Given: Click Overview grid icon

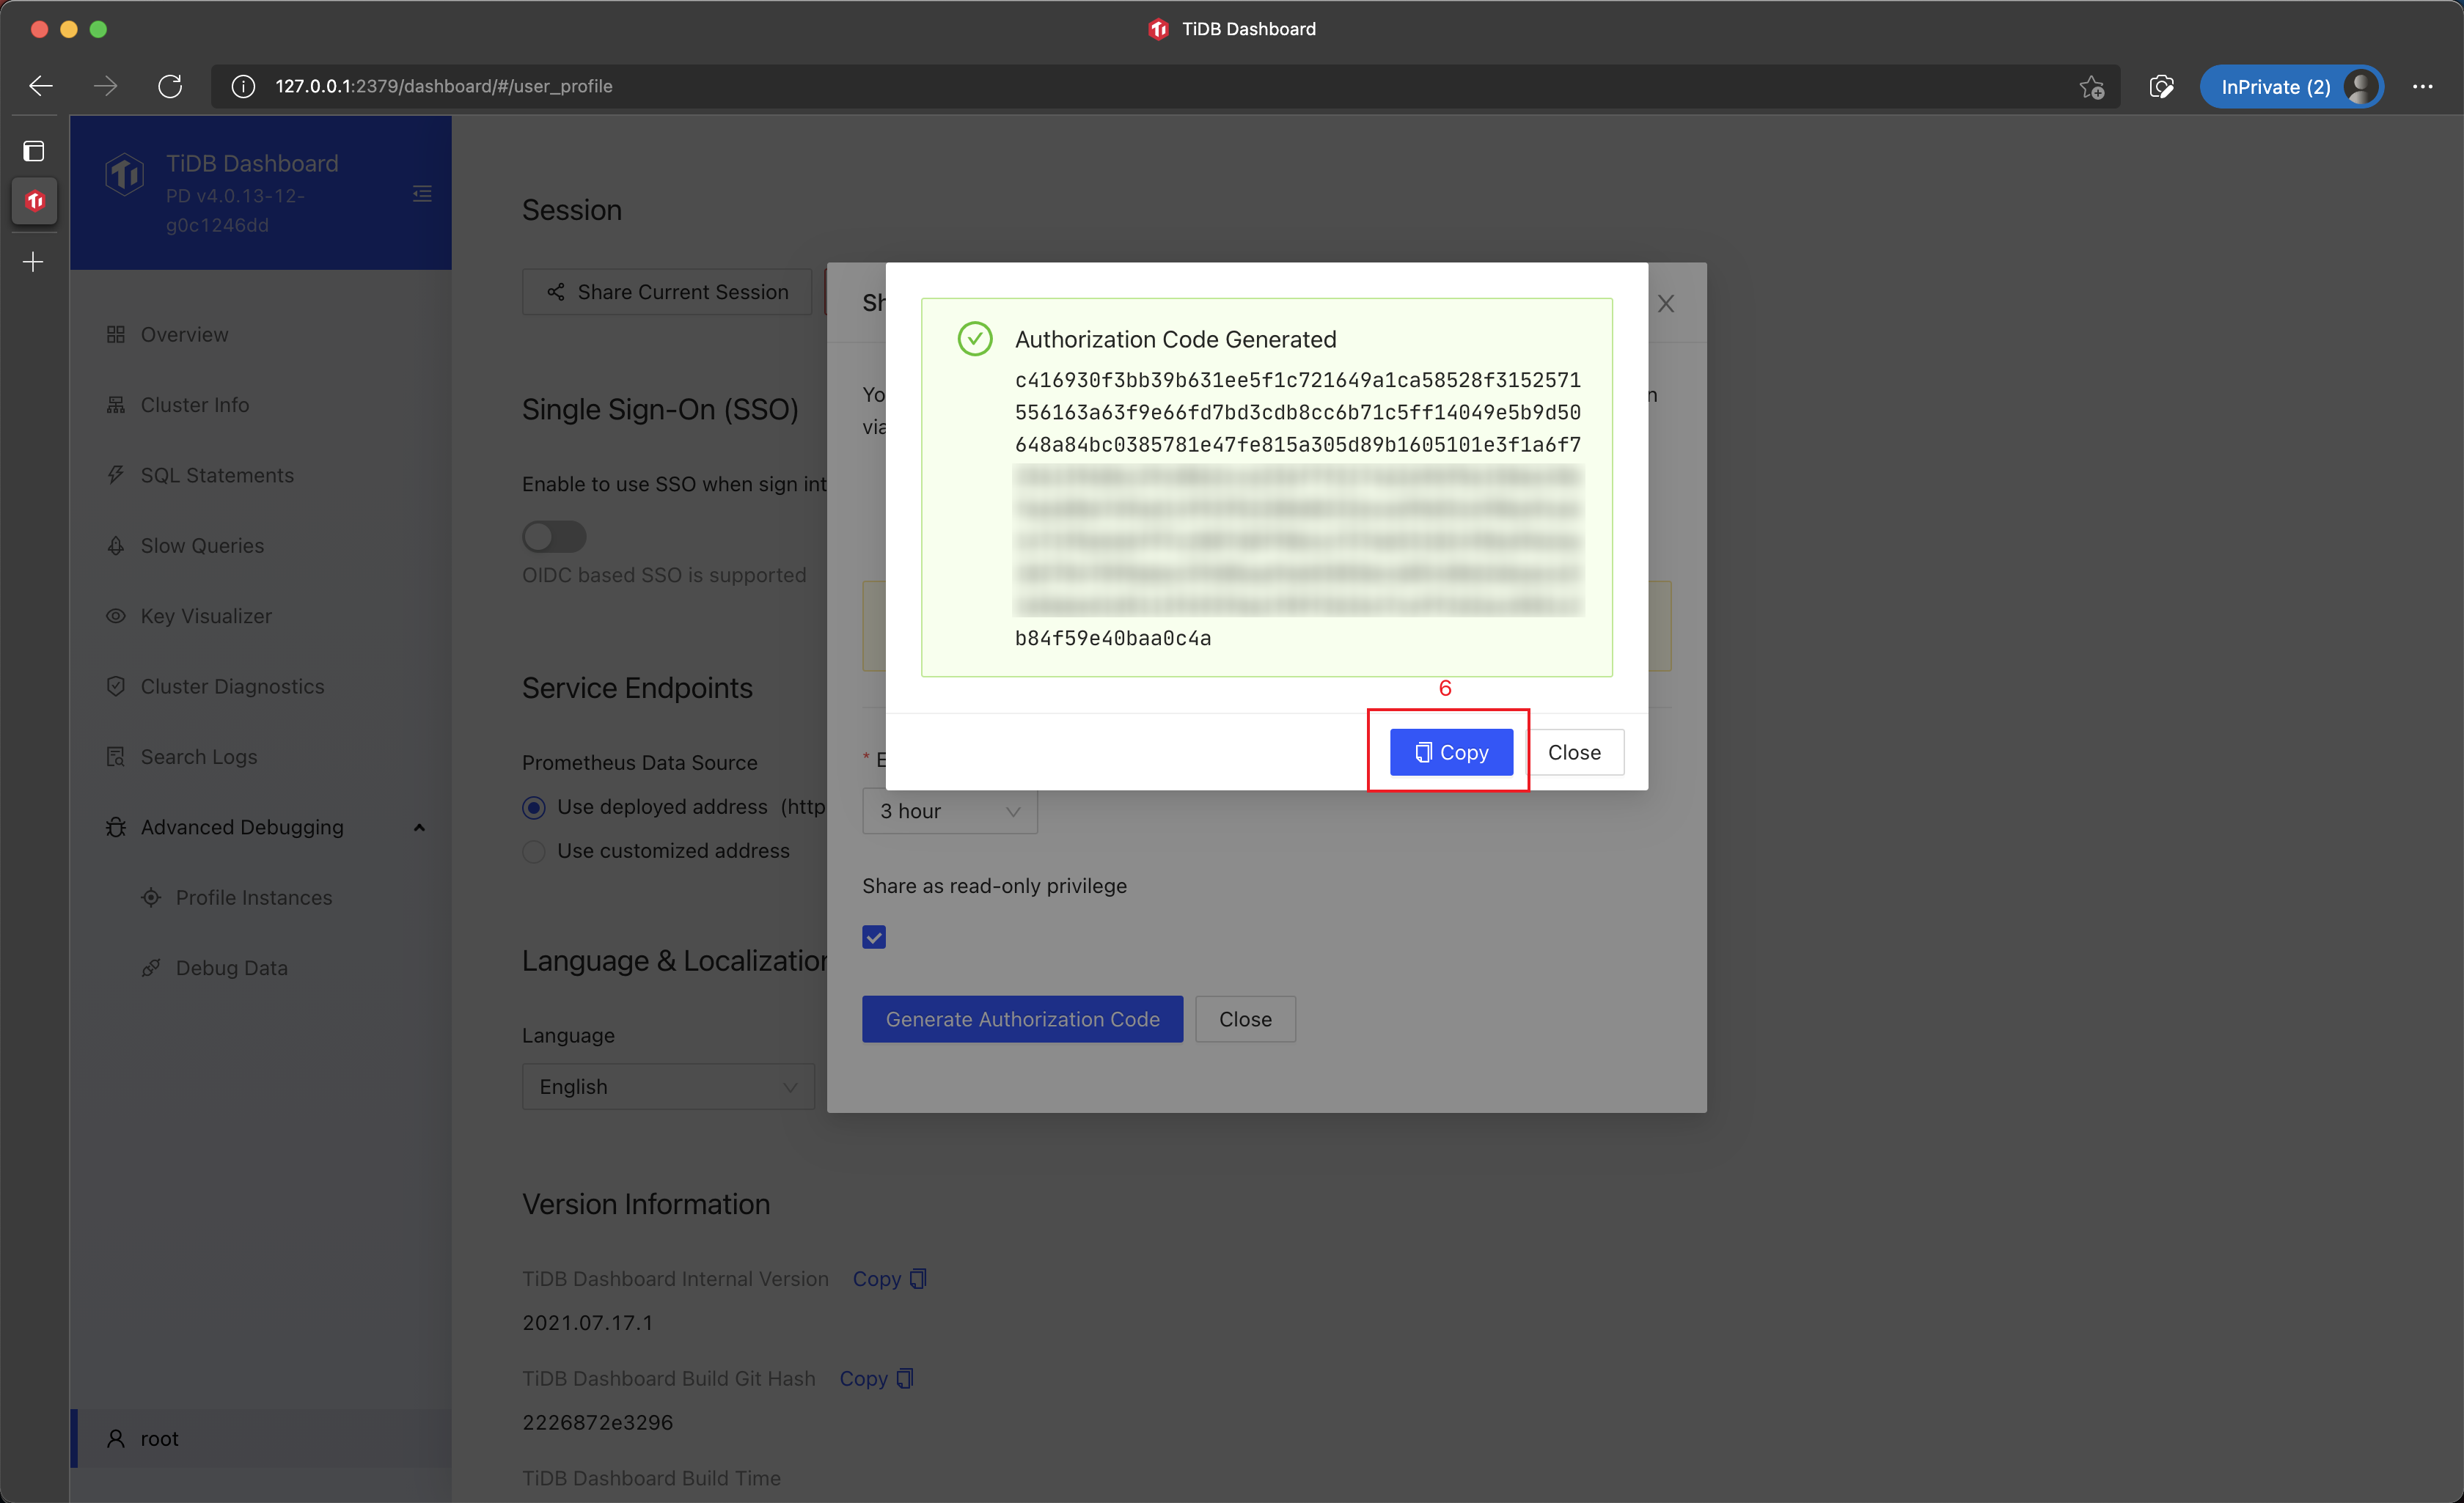Looking at the screenshot, I should tap(116, 334).
